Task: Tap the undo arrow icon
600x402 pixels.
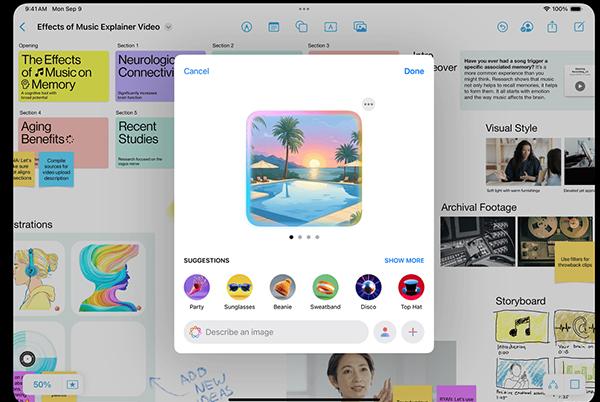Action: 502,27
